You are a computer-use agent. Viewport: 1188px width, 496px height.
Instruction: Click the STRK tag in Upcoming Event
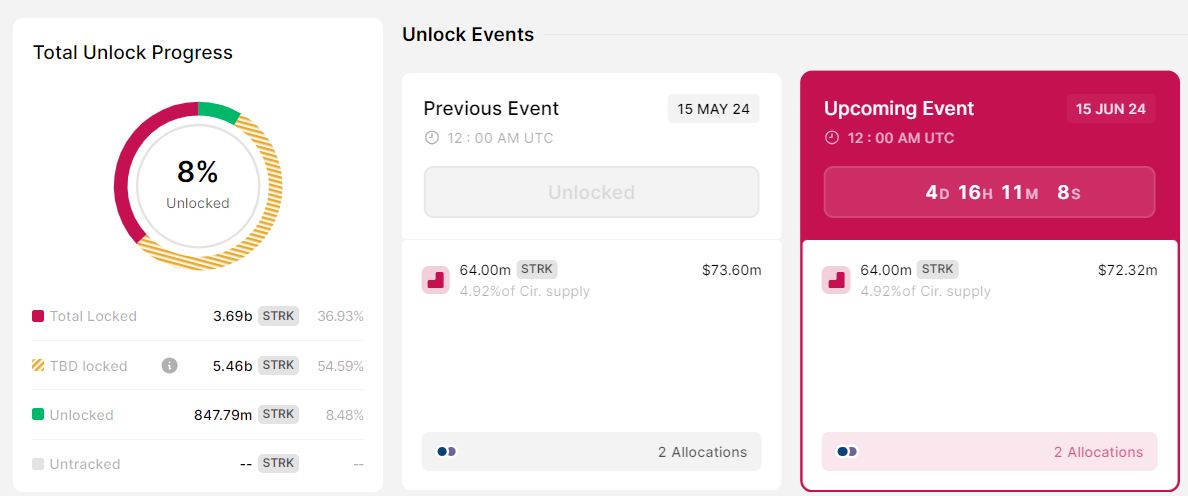(x=937, y=269)
